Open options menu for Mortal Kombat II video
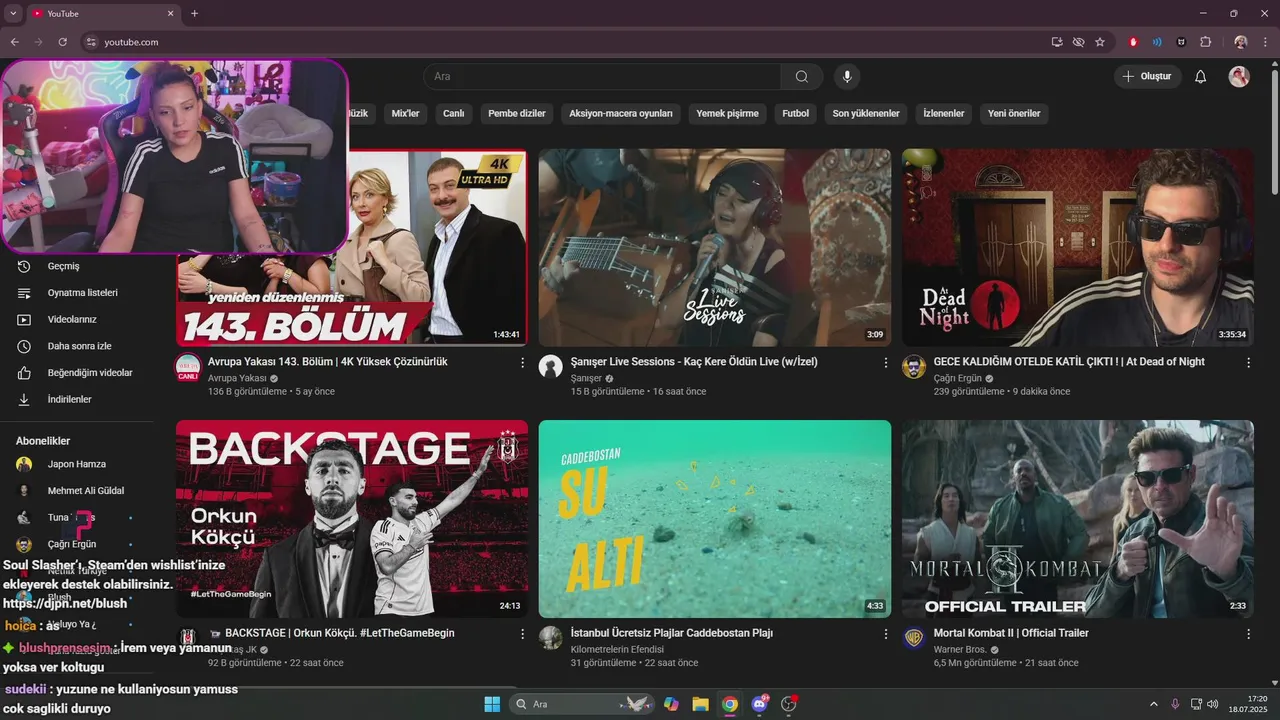This screenshot has width=1280, height=720. coord(1248,633)
